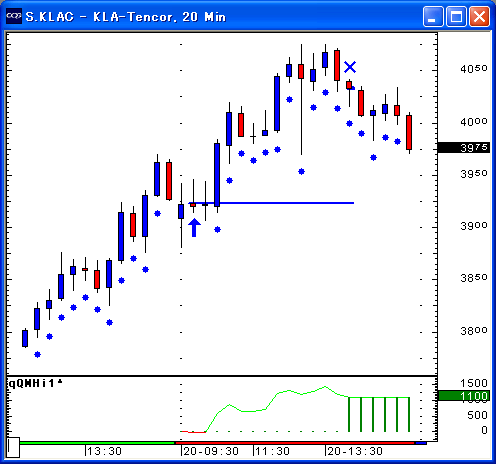Click the 3850 price scale label
Viewport: 496px width, 464px height.
tap(474, 278)
